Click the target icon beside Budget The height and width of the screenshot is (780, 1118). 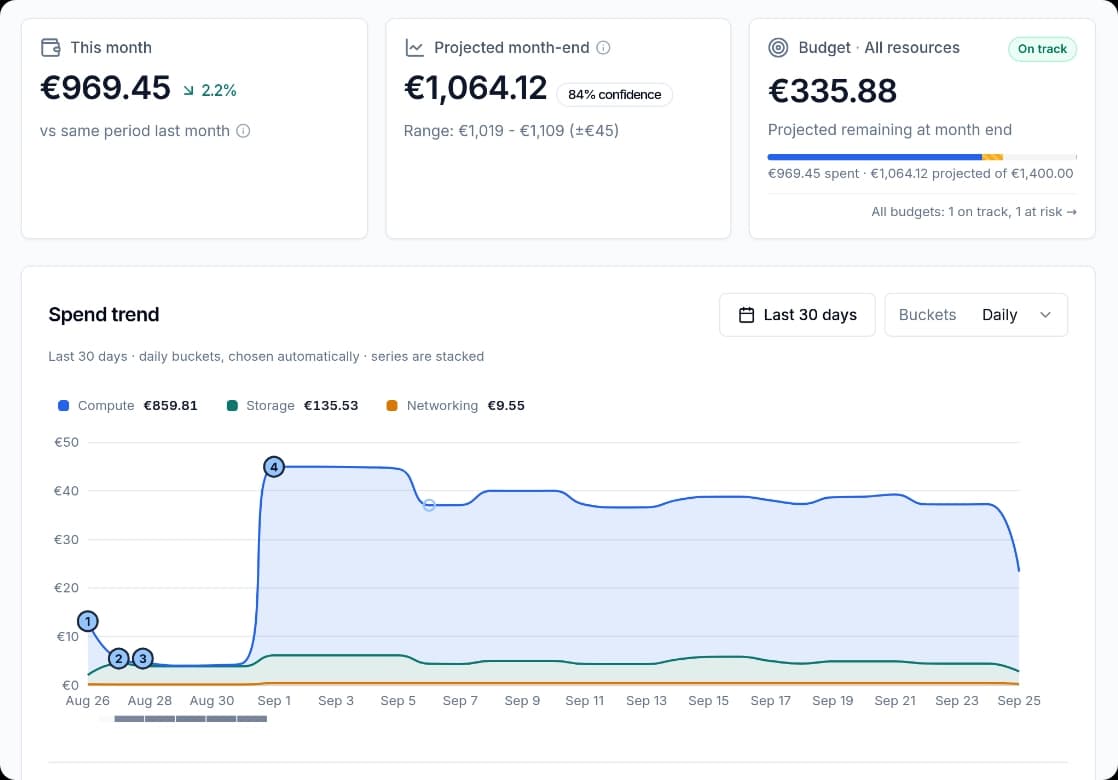coord(778,48)
